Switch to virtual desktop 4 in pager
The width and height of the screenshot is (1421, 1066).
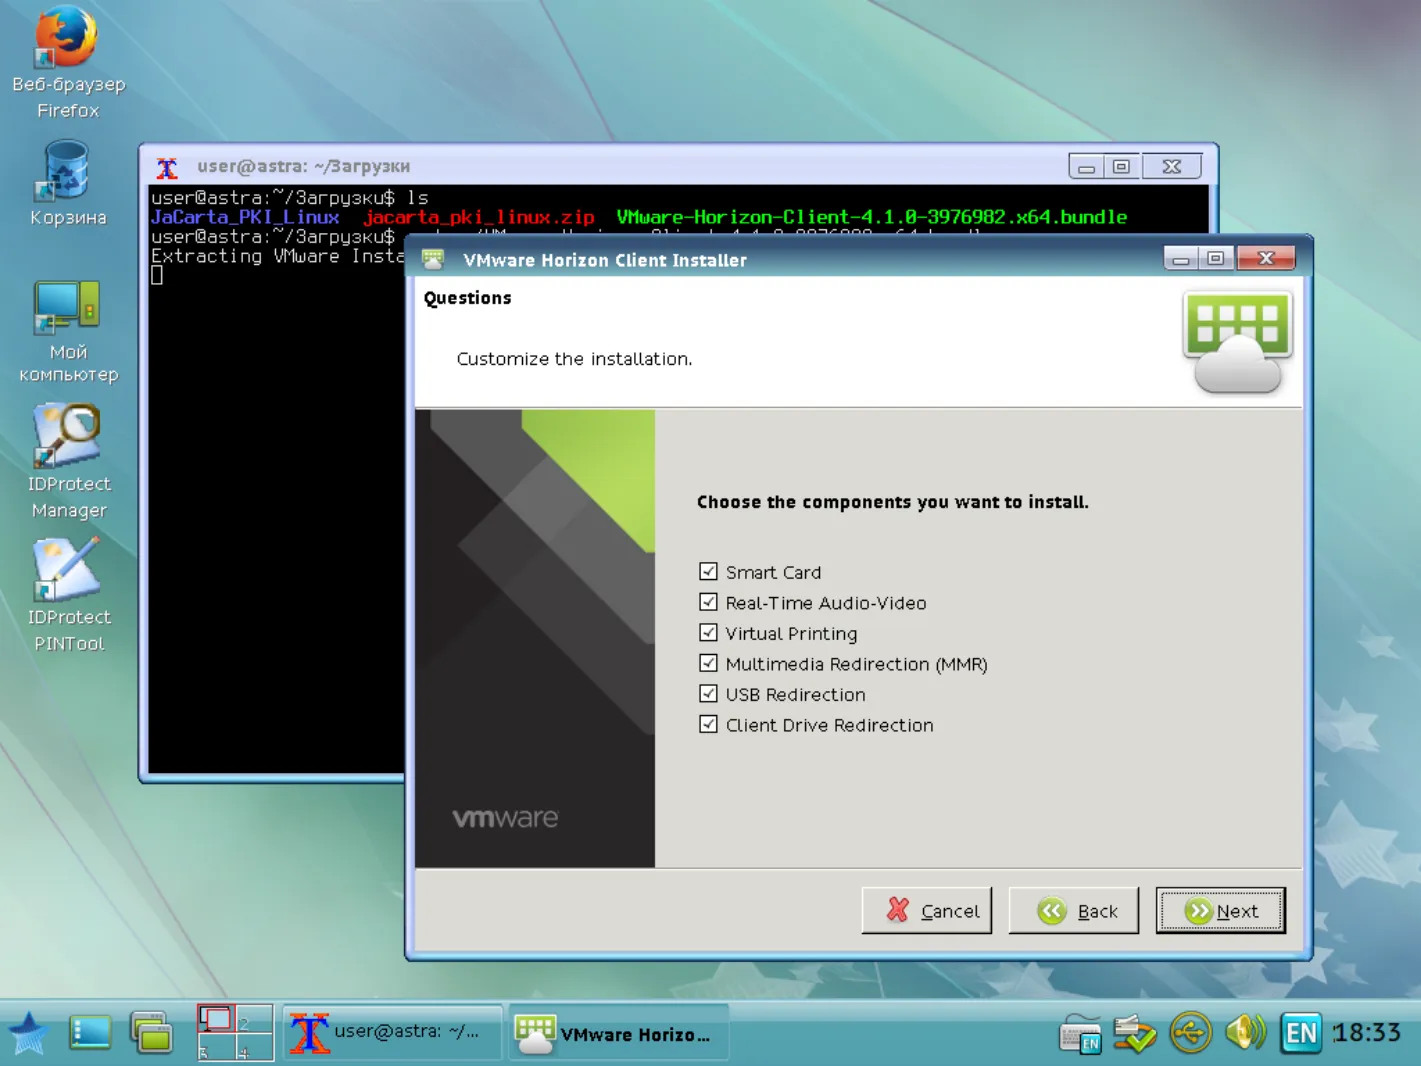(x=254, y=1047)
